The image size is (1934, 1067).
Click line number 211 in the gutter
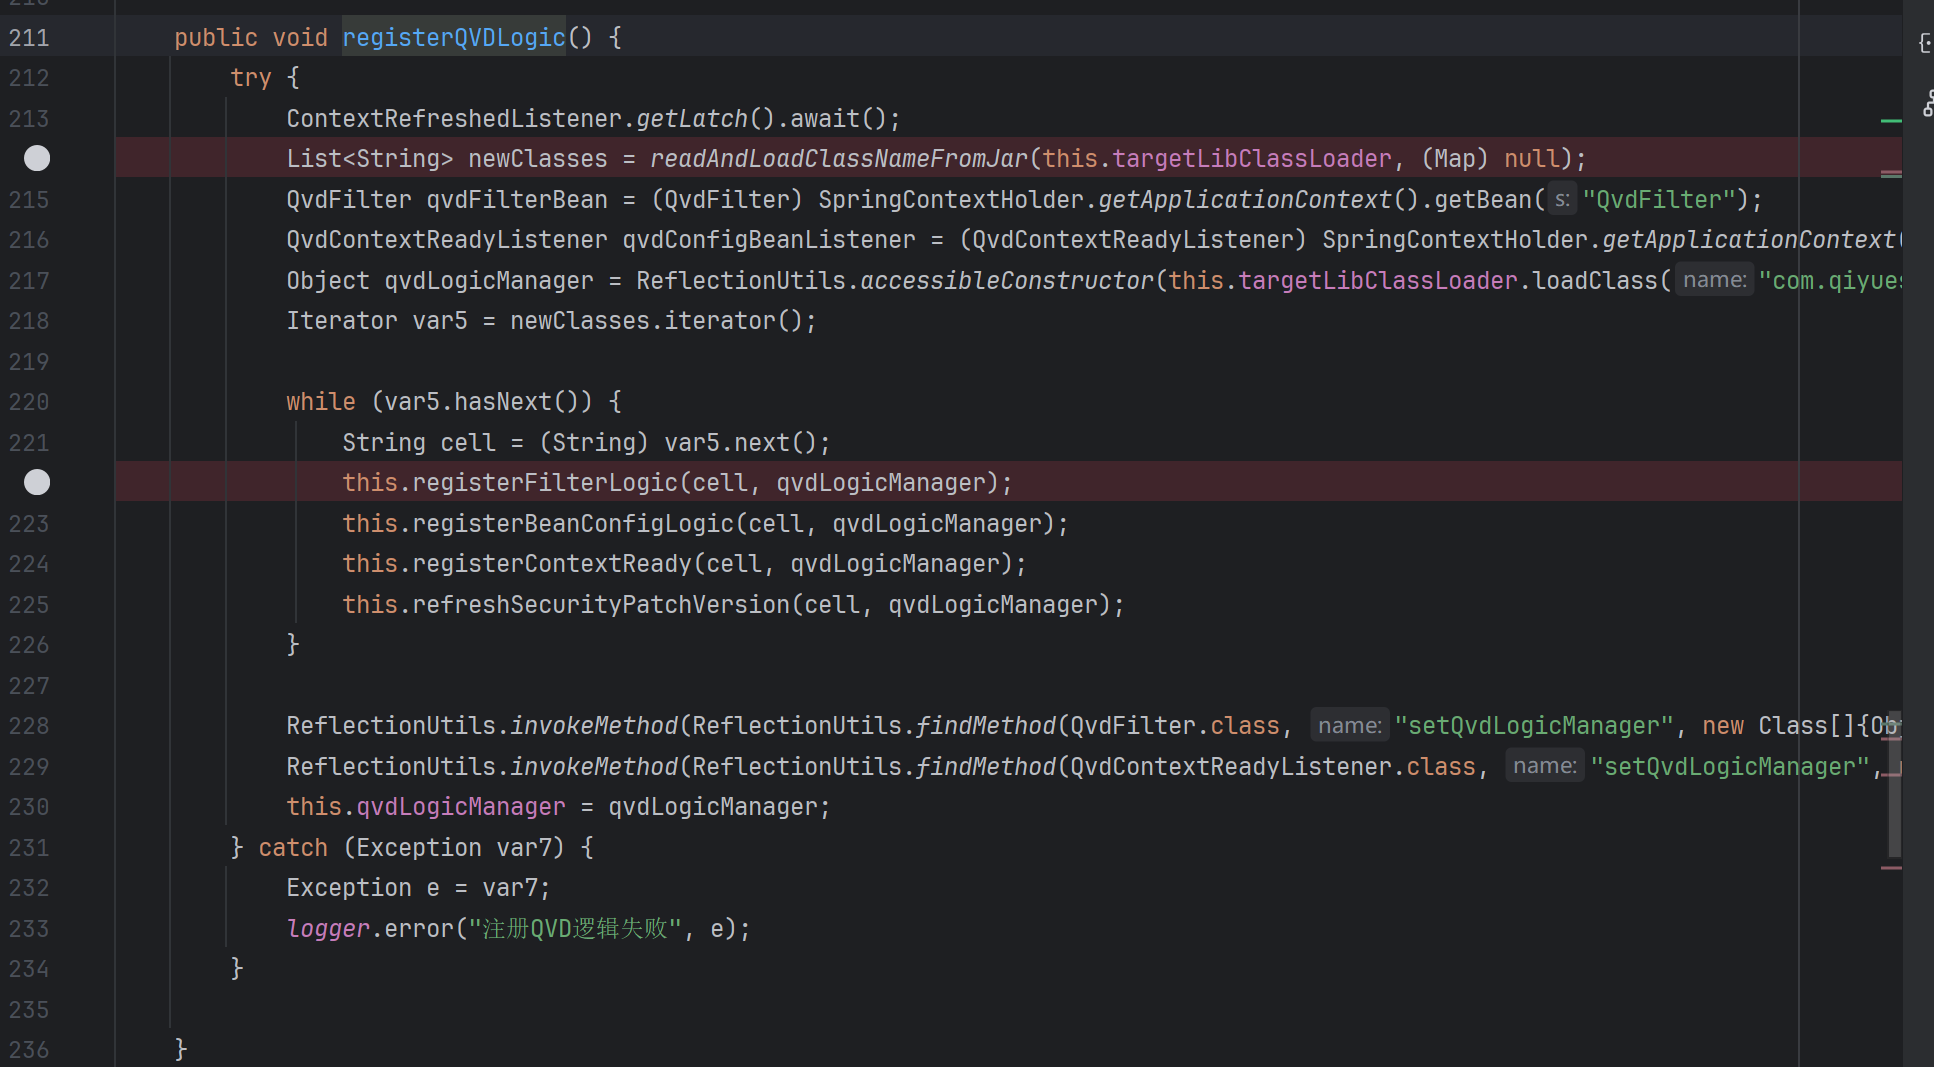29,38
